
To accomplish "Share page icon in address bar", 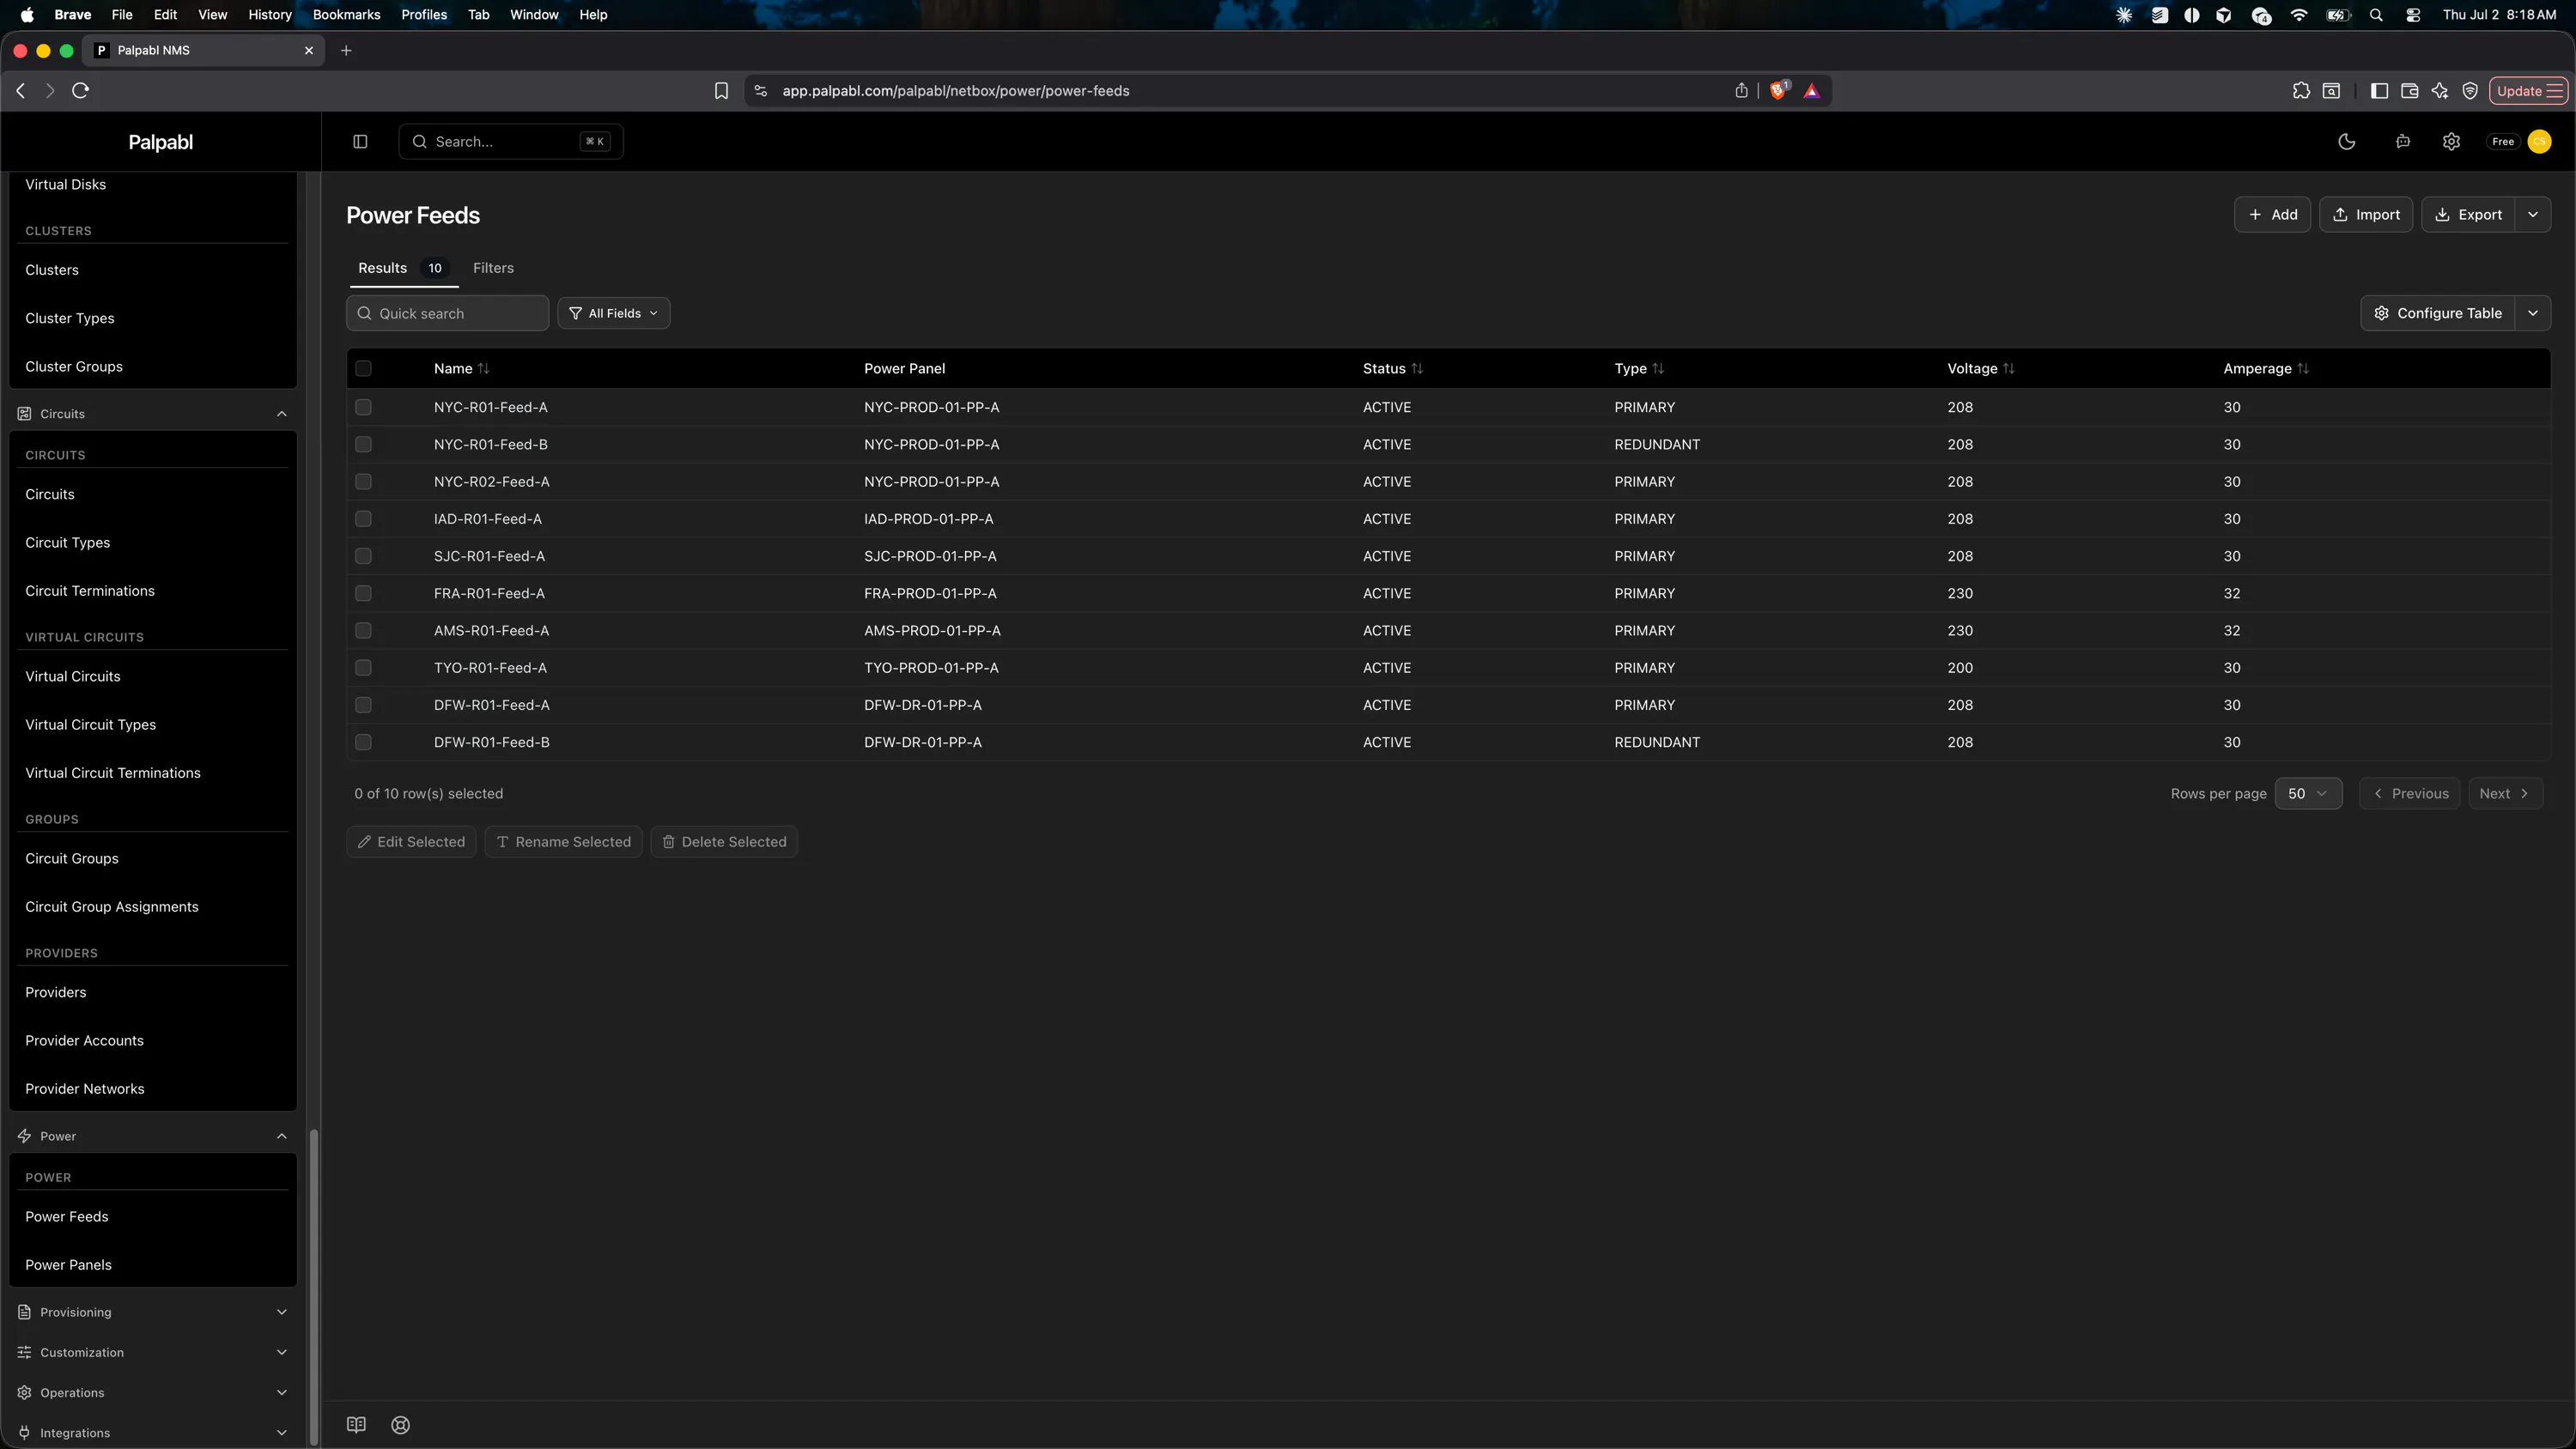I will [x=1741, y=91].
